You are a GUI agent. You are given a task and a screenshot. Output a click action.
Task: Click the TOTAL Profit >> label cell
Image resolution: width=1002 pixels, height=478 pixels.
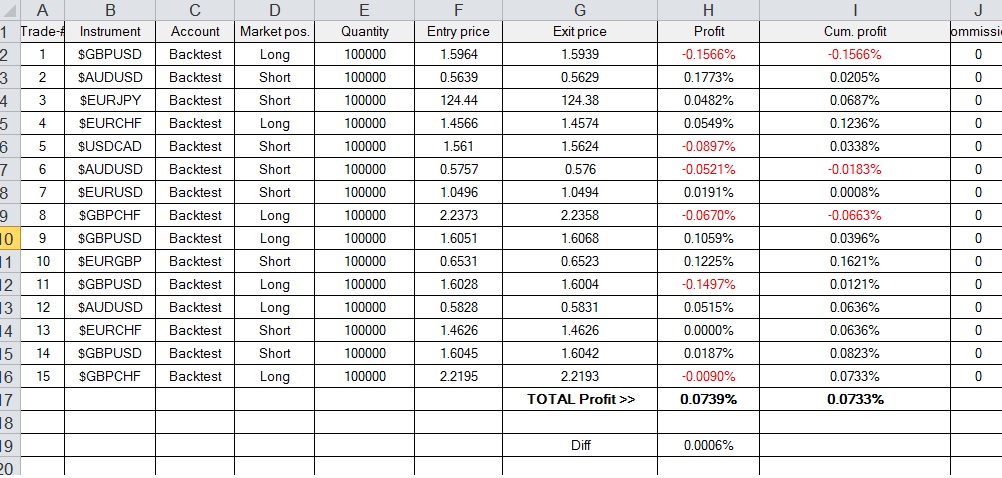580,399
